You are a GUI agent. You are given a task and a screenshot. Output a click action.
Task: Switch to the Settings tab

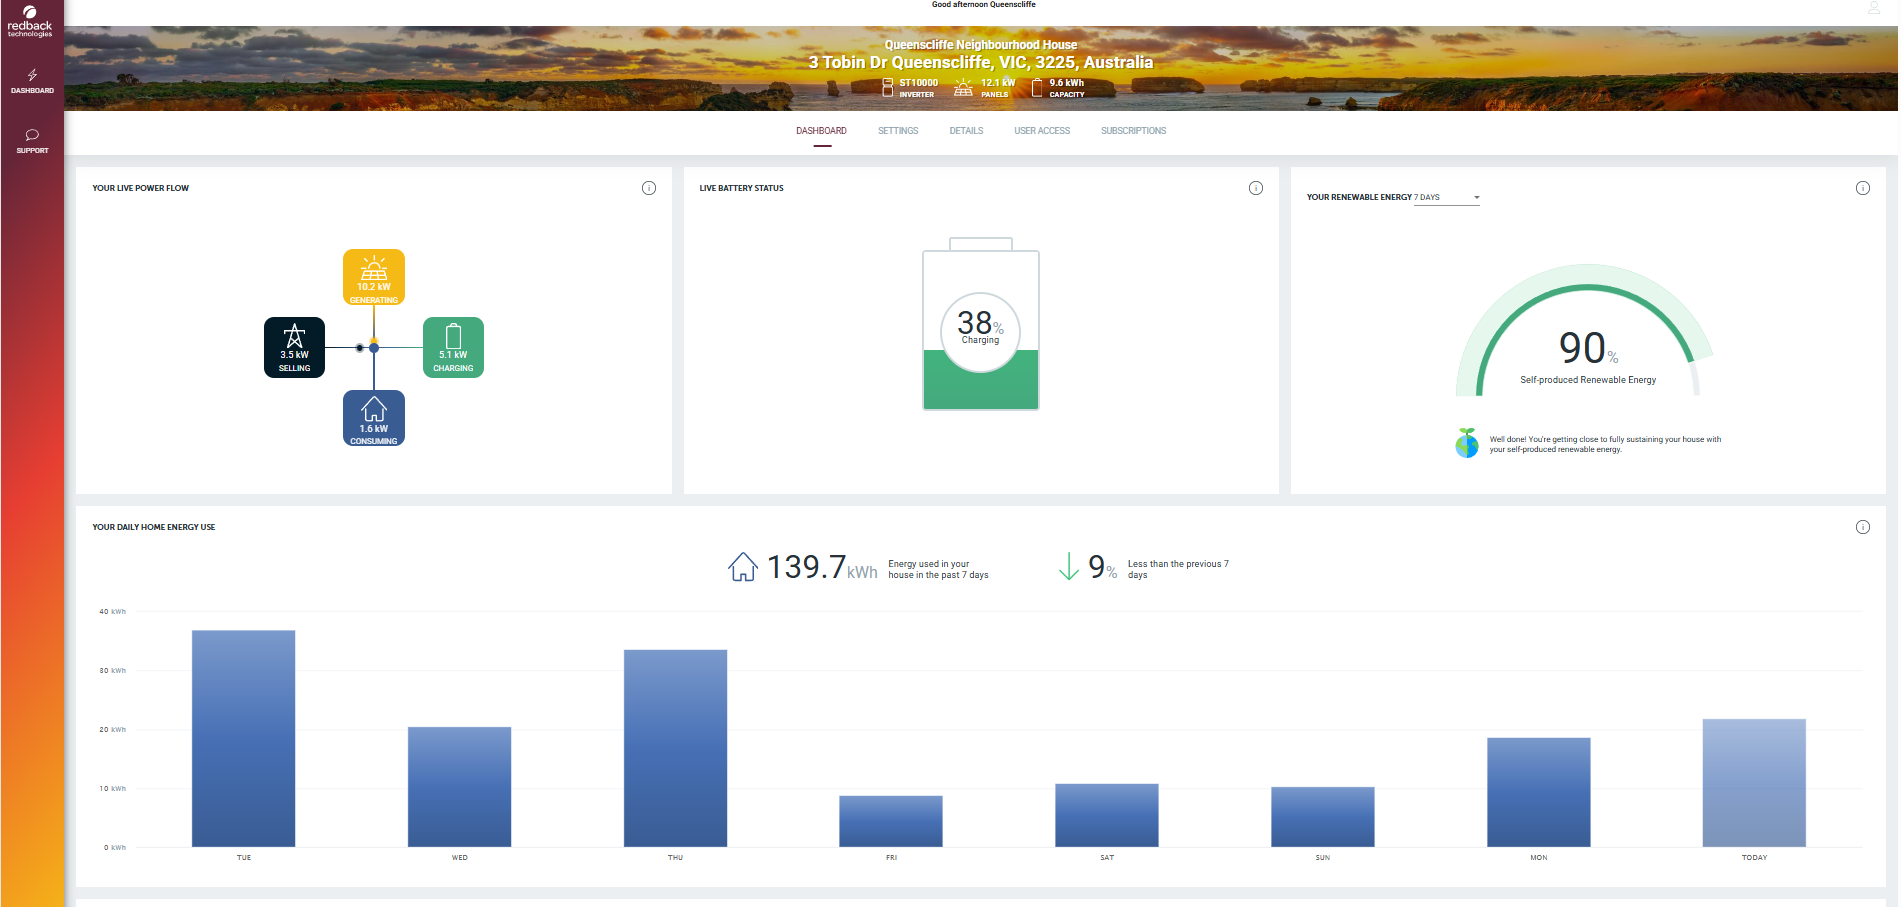(897, 131)
